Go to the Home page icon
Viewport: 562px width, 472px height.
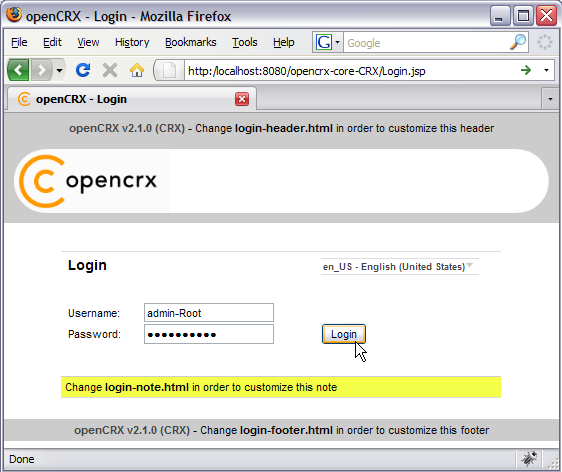coord(137,70)
